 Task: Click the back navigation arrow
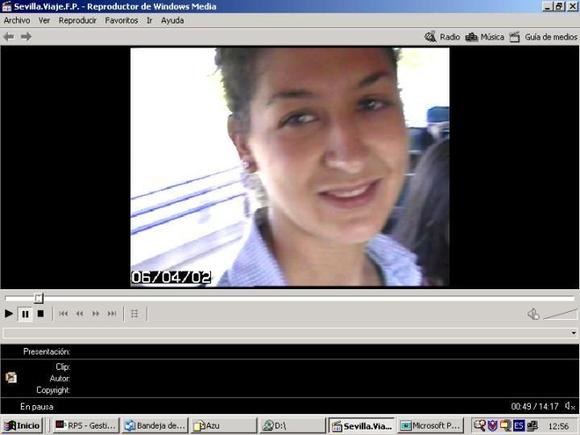[x=9, y=37]
